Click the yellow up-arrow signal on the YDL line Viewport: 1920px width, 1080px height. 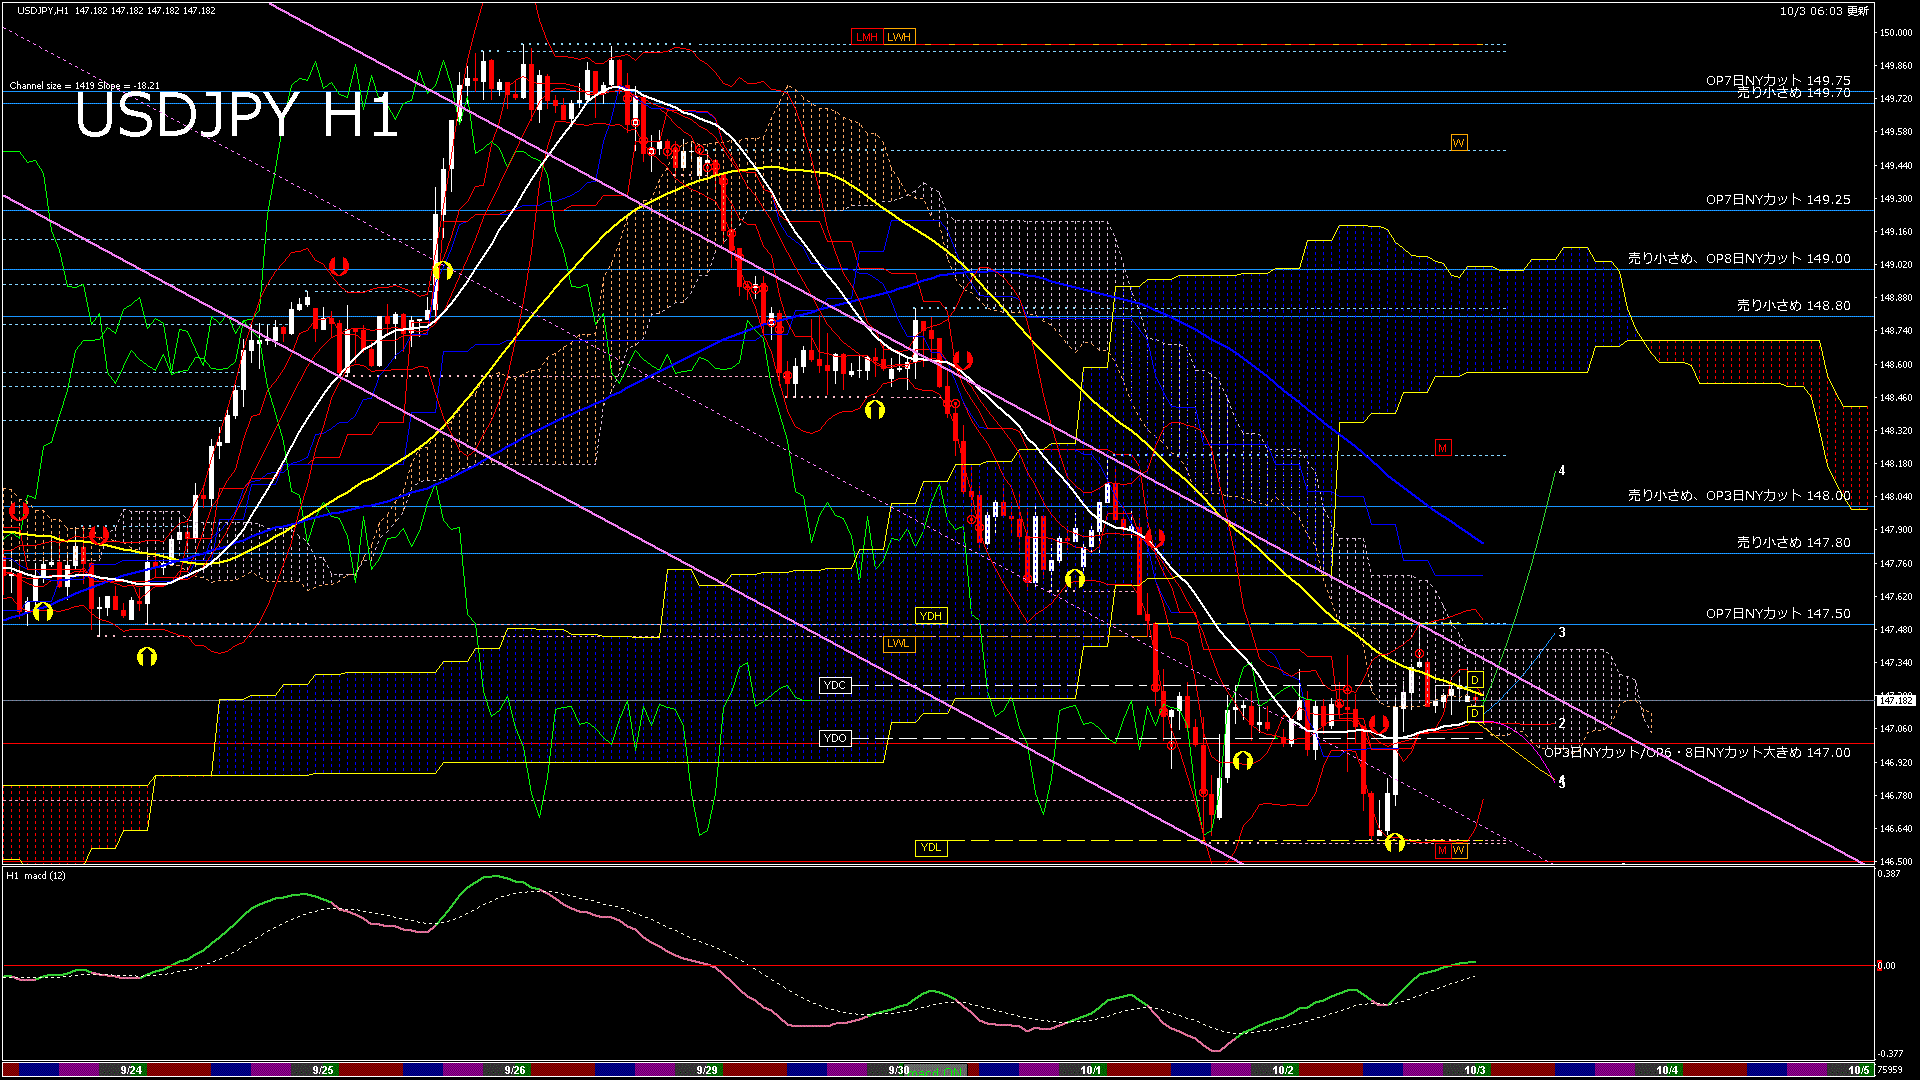(x=1395, y=843)
